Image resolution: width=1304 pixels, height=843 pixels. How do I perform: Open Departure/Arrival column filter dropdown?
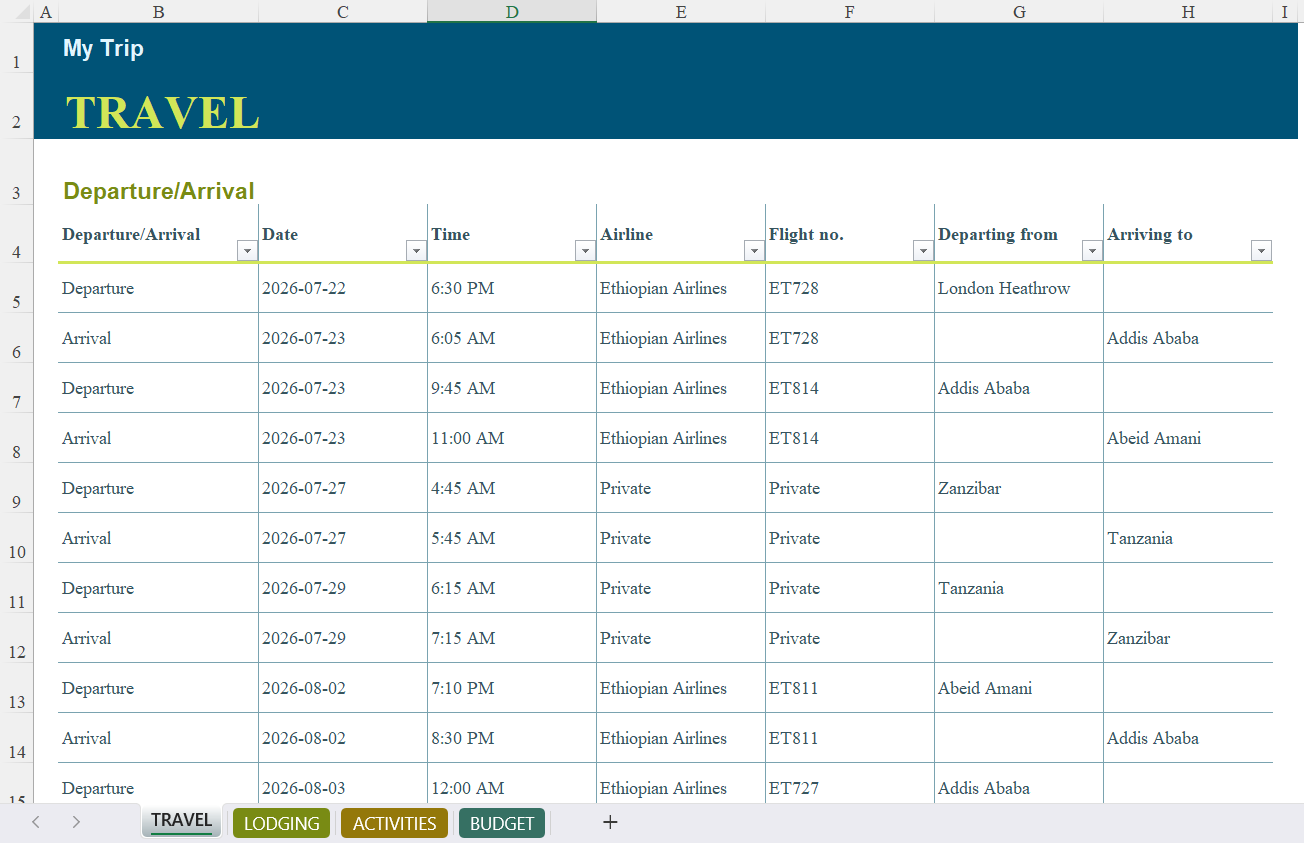pyautogui.click(x=247, y=251)
